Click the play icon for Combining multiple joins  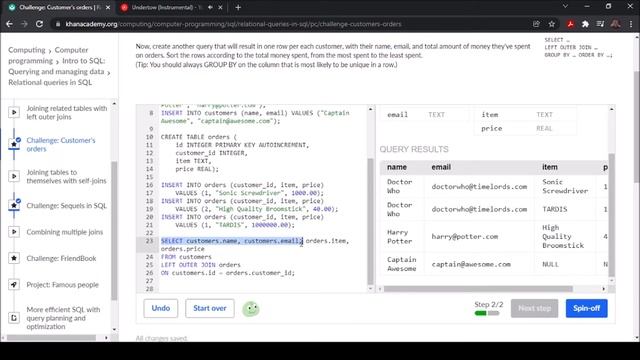click(14, 232)
